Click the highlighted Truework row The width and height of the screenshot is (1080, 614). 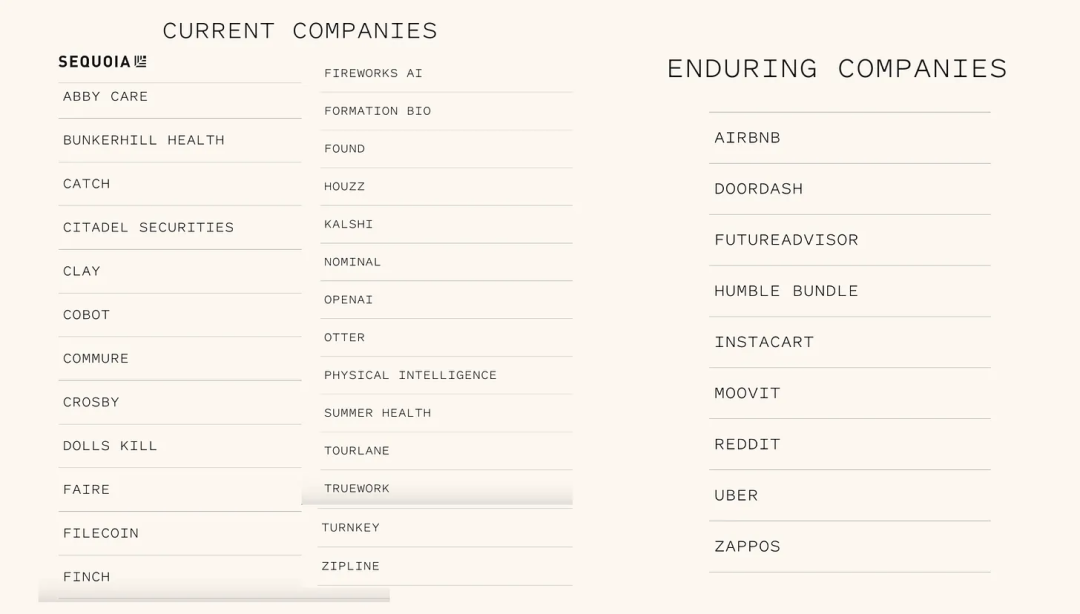pos(437,488)
